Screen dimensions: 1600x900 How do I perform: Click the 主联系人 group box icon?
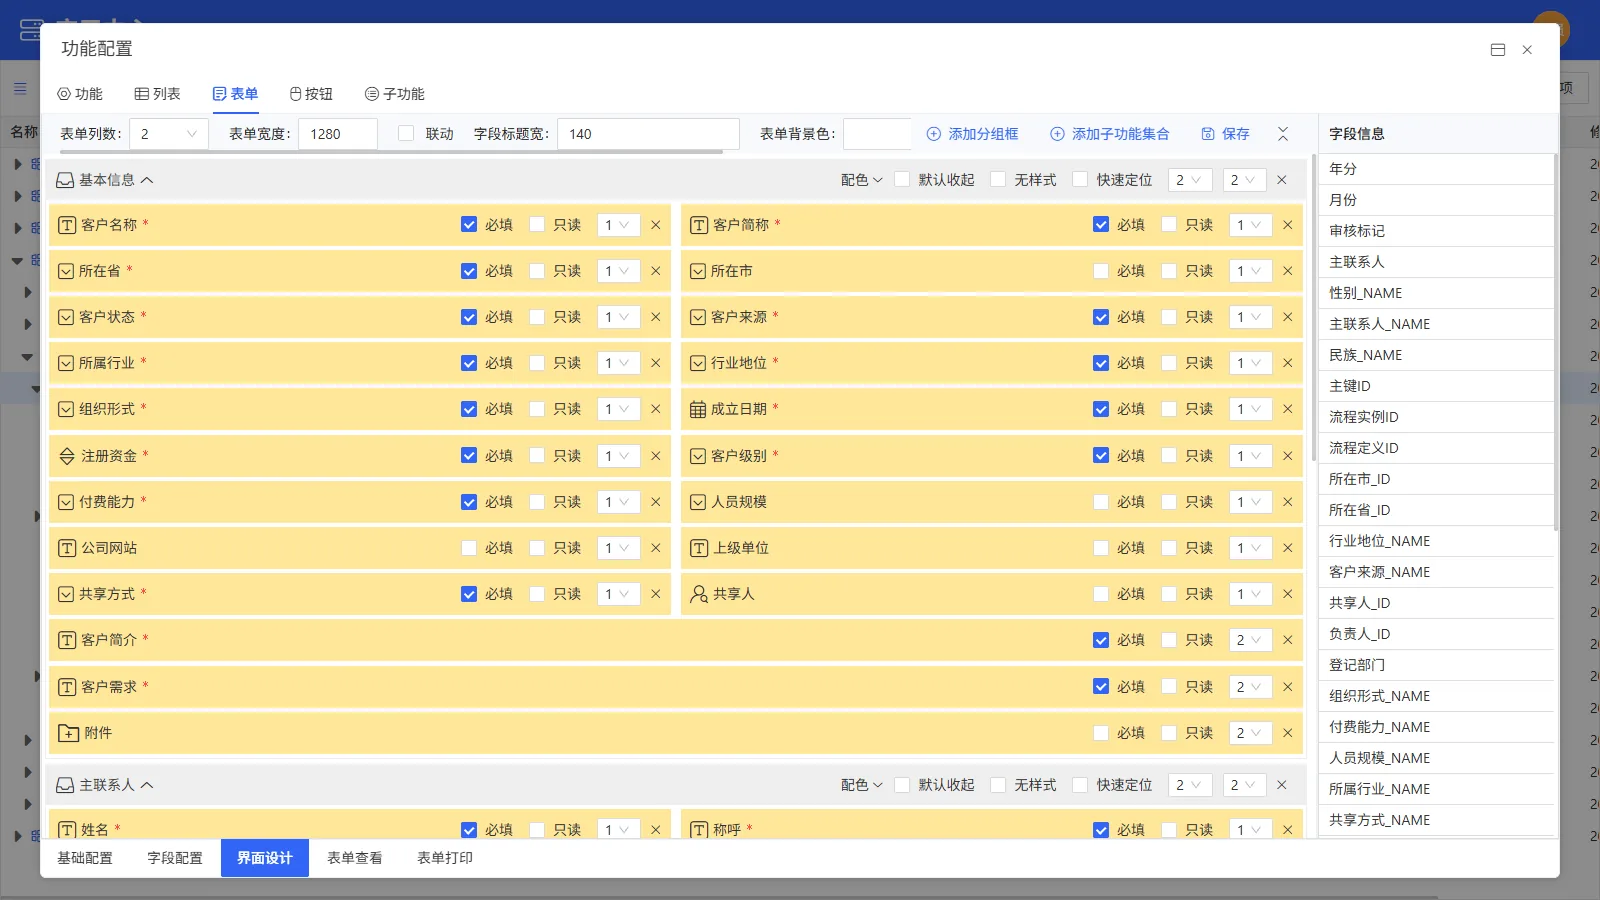(65, 785)
